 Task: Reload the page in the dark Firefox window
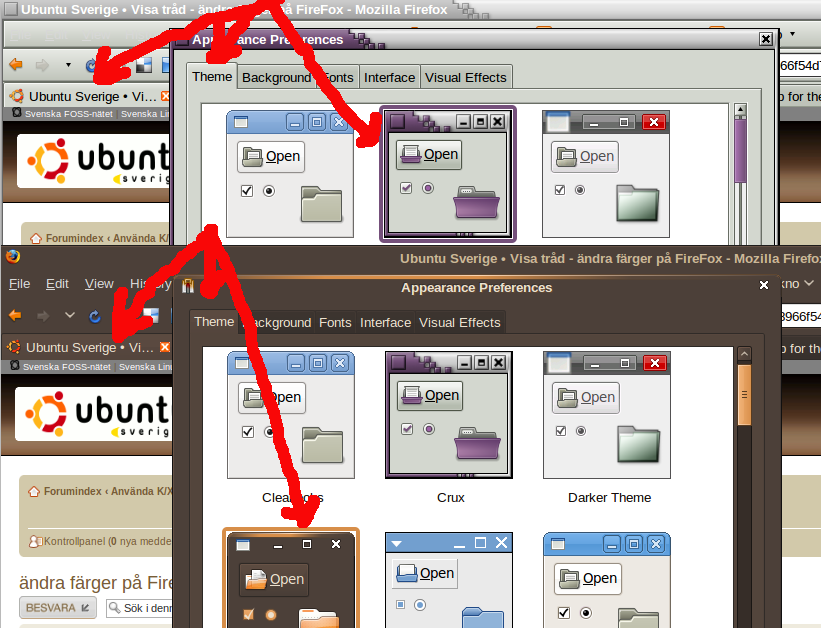point(95,316)
